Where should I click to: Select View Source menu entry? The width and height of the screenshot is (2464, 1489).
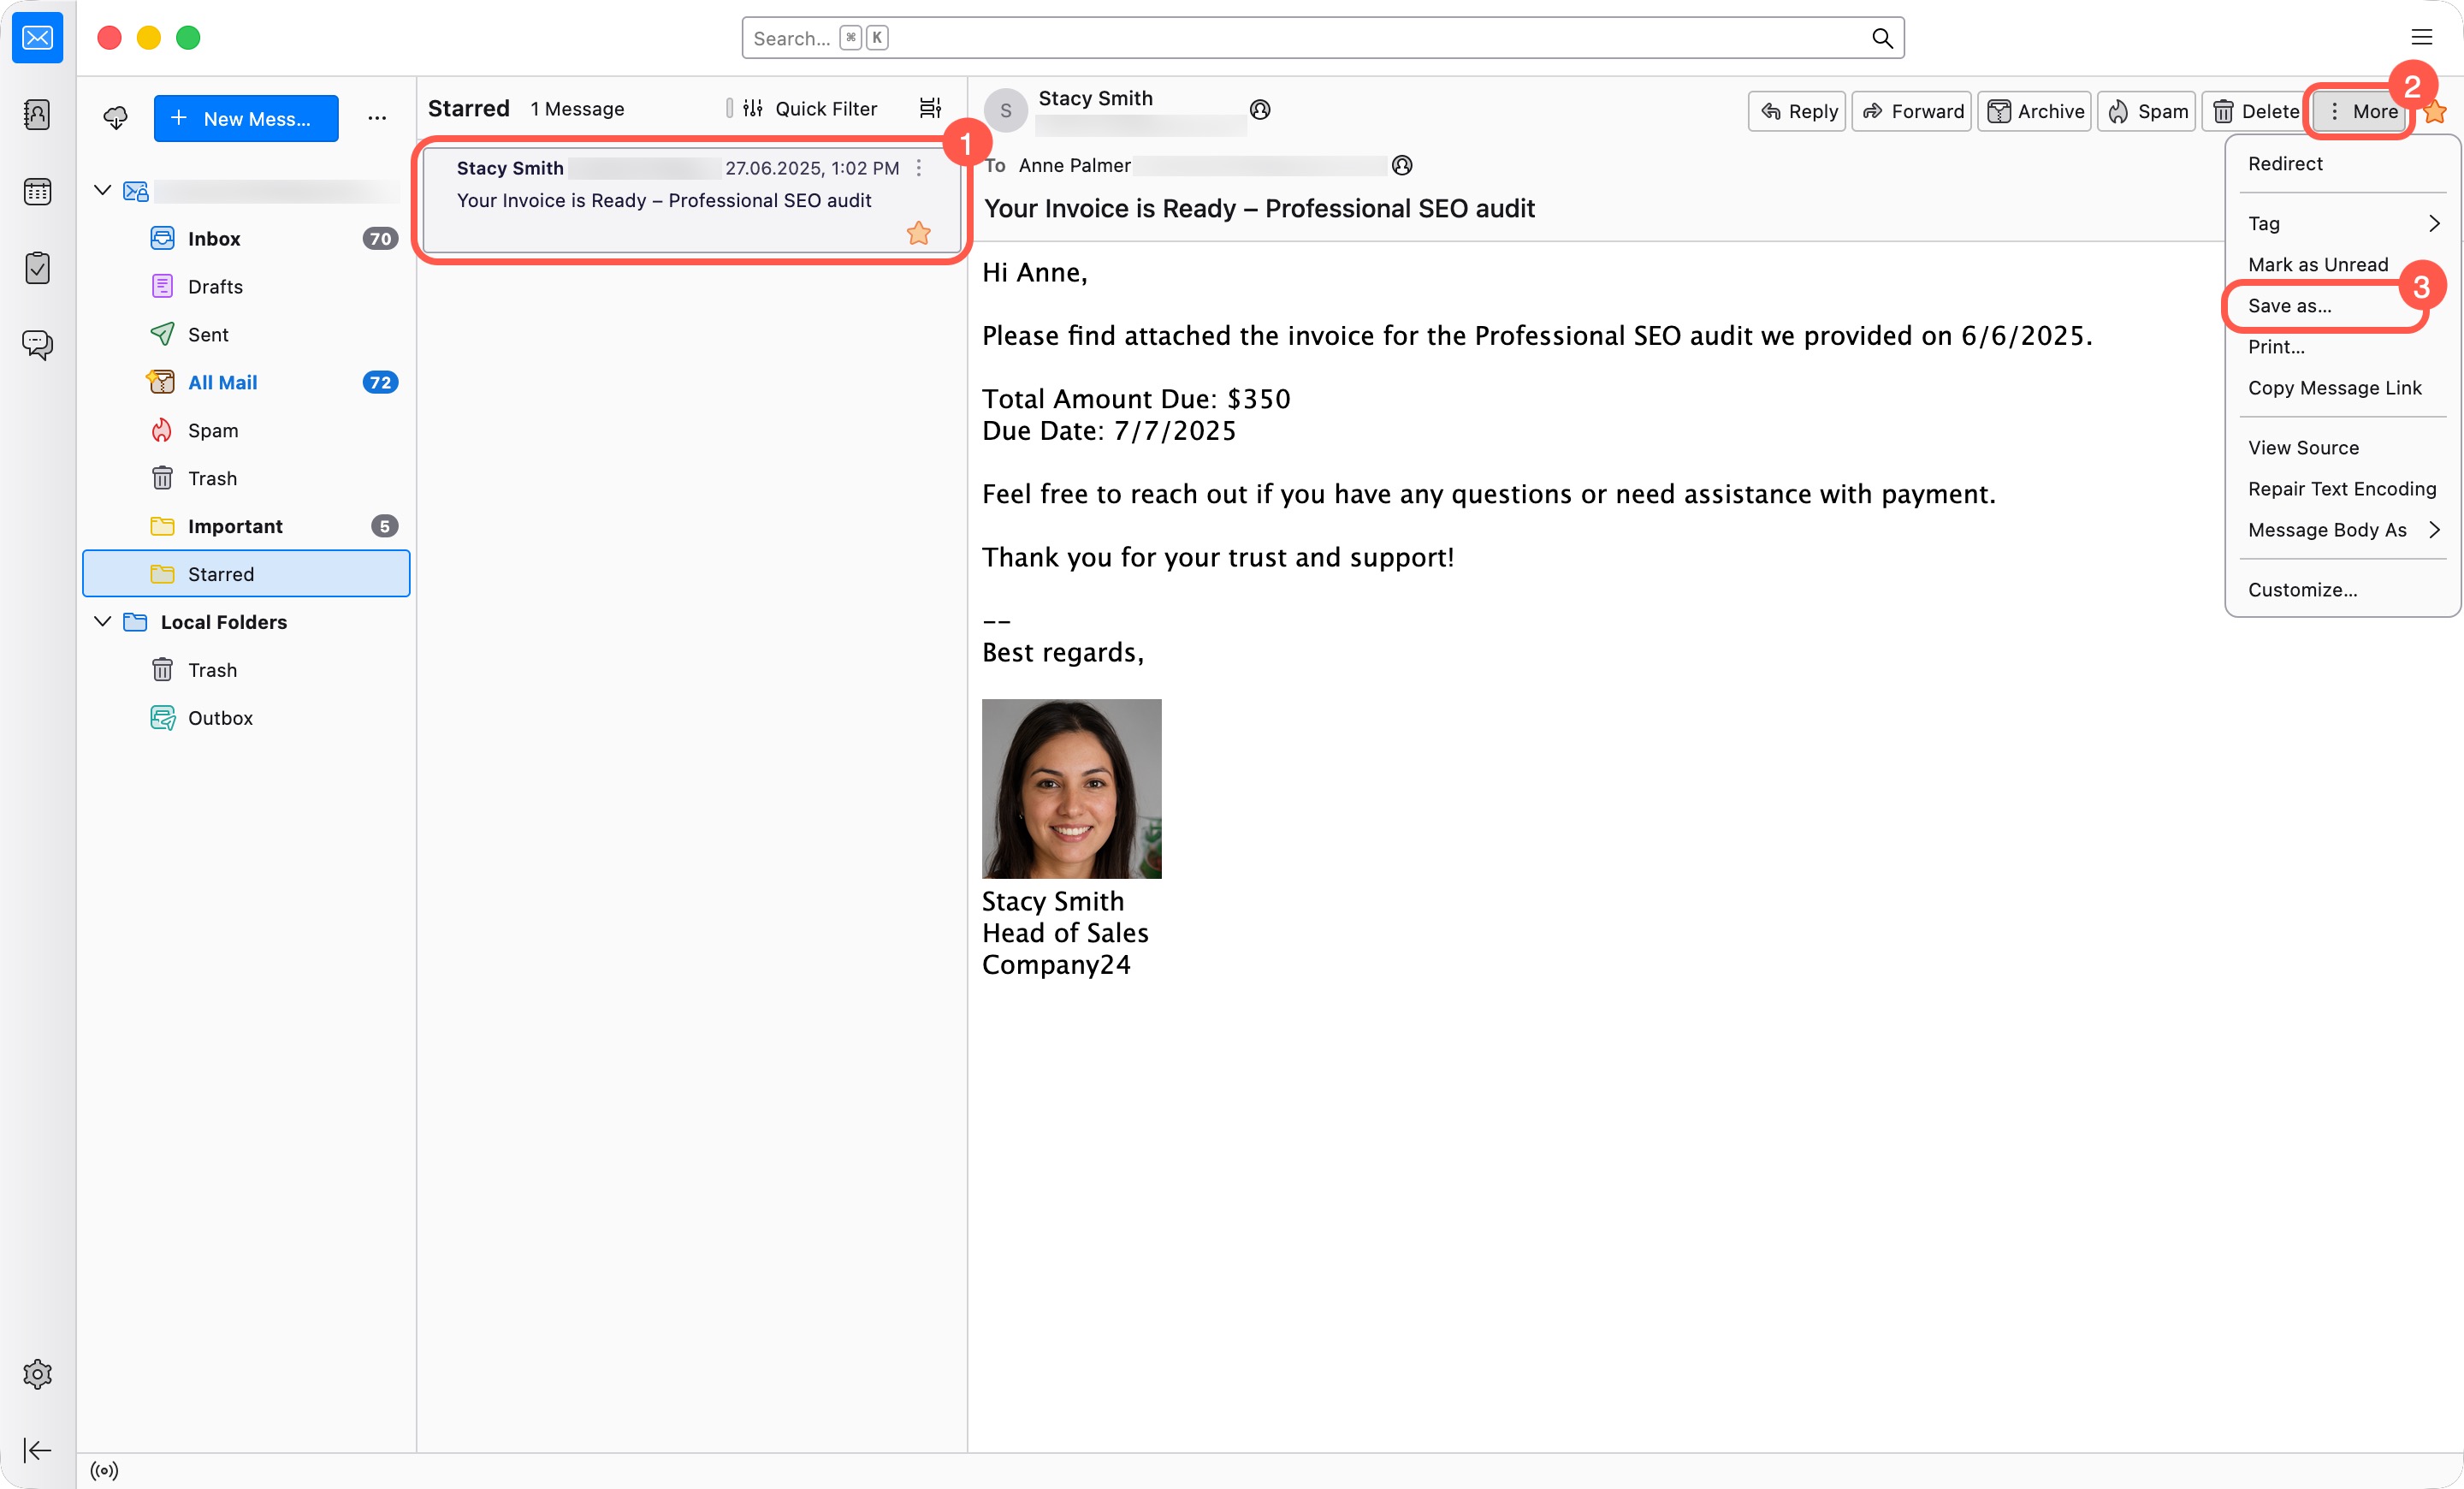click(x=2303, y=448)
